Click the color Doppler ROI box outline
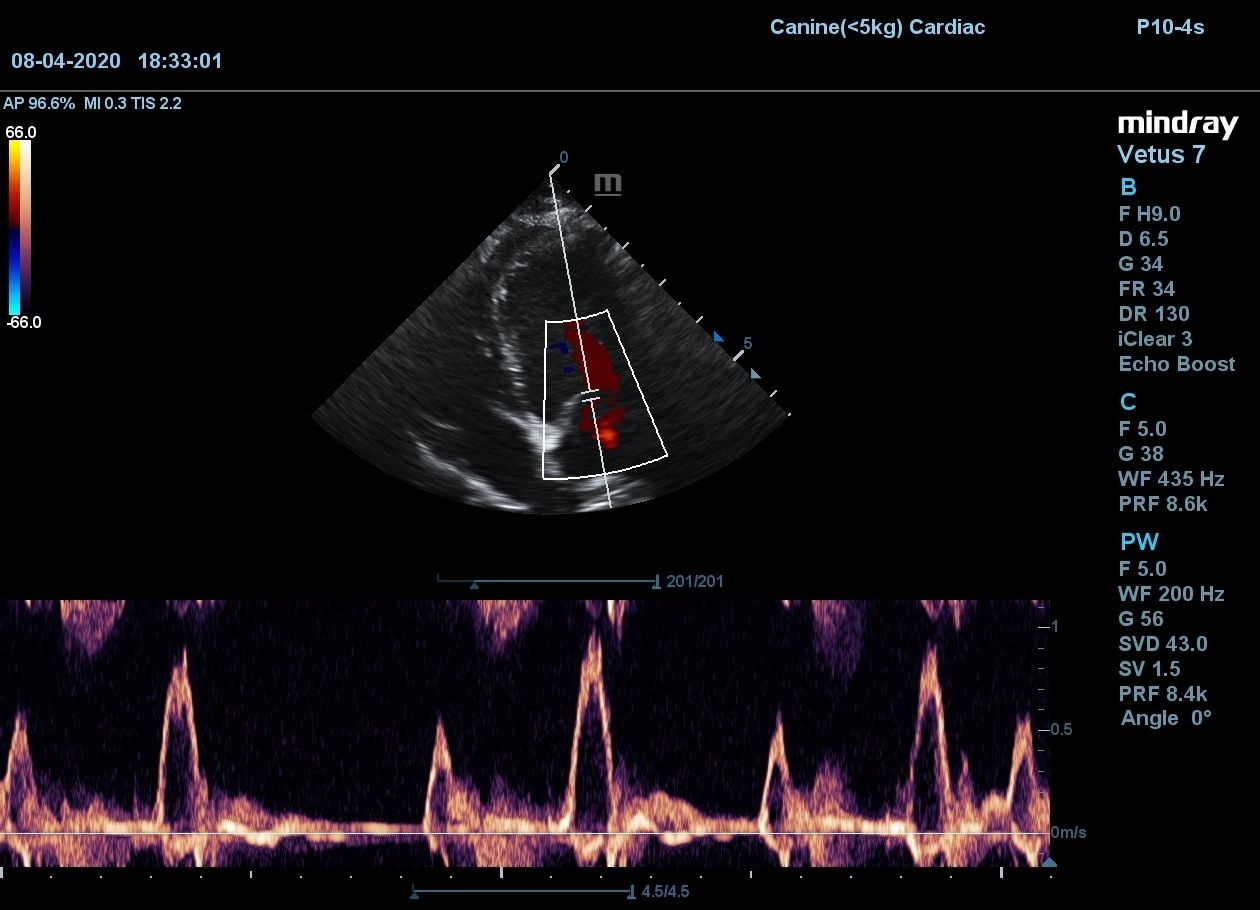Viewport: 1260px width, 910px height. click(x=545, y=400)
